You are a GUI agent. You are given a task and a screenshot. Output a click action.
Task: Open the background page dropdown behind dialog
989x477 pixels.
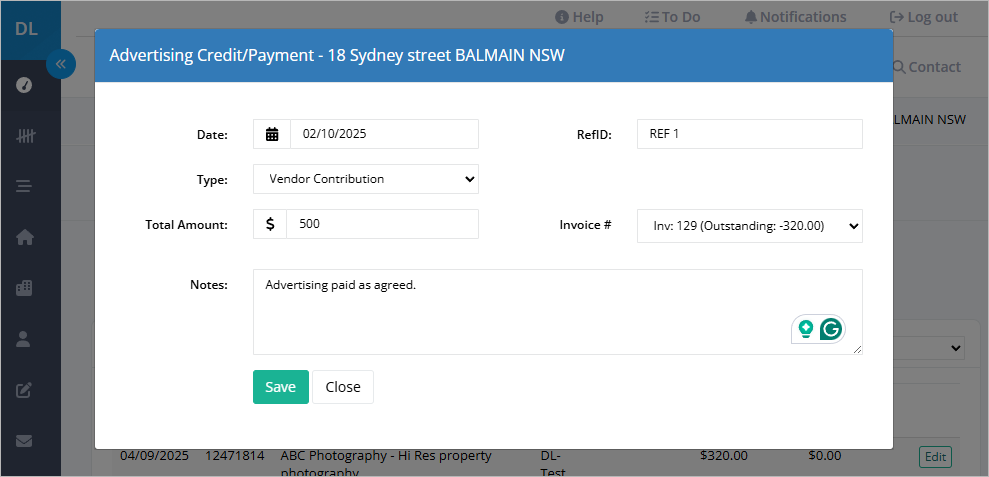[x=930, y=348]
